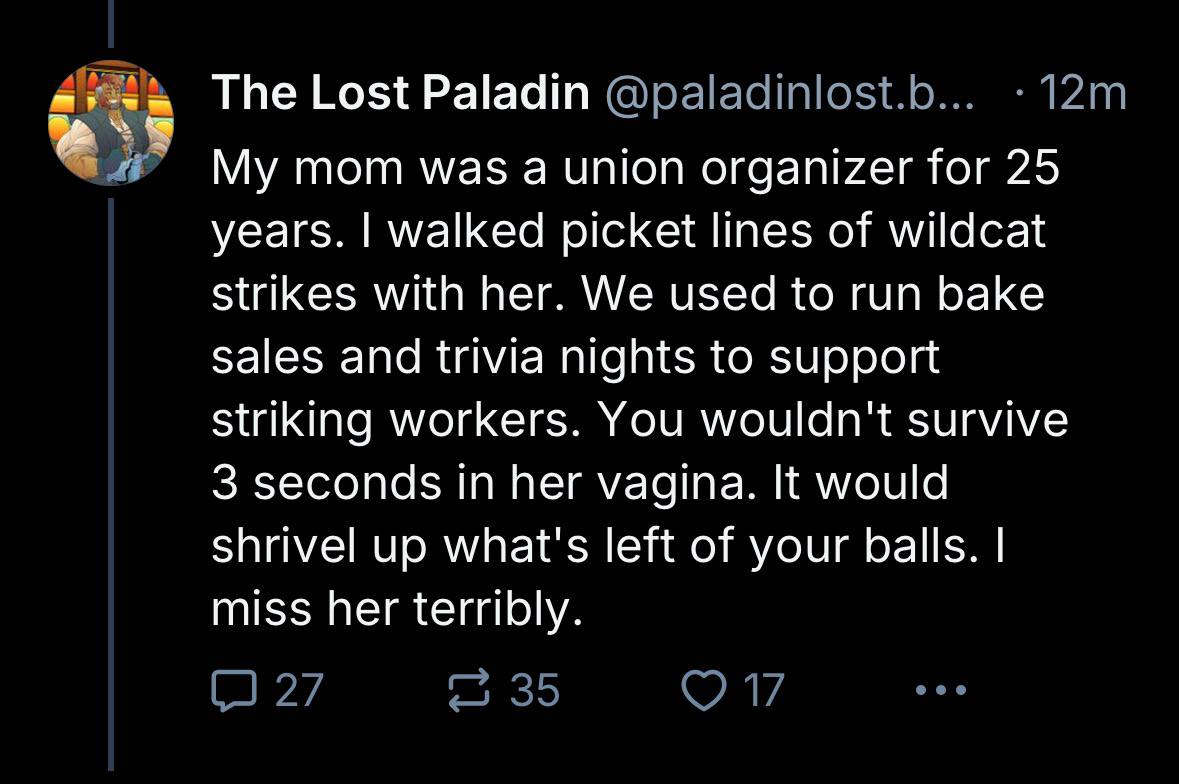Click the 12m post timestamp

click(x=1083, y=95)
